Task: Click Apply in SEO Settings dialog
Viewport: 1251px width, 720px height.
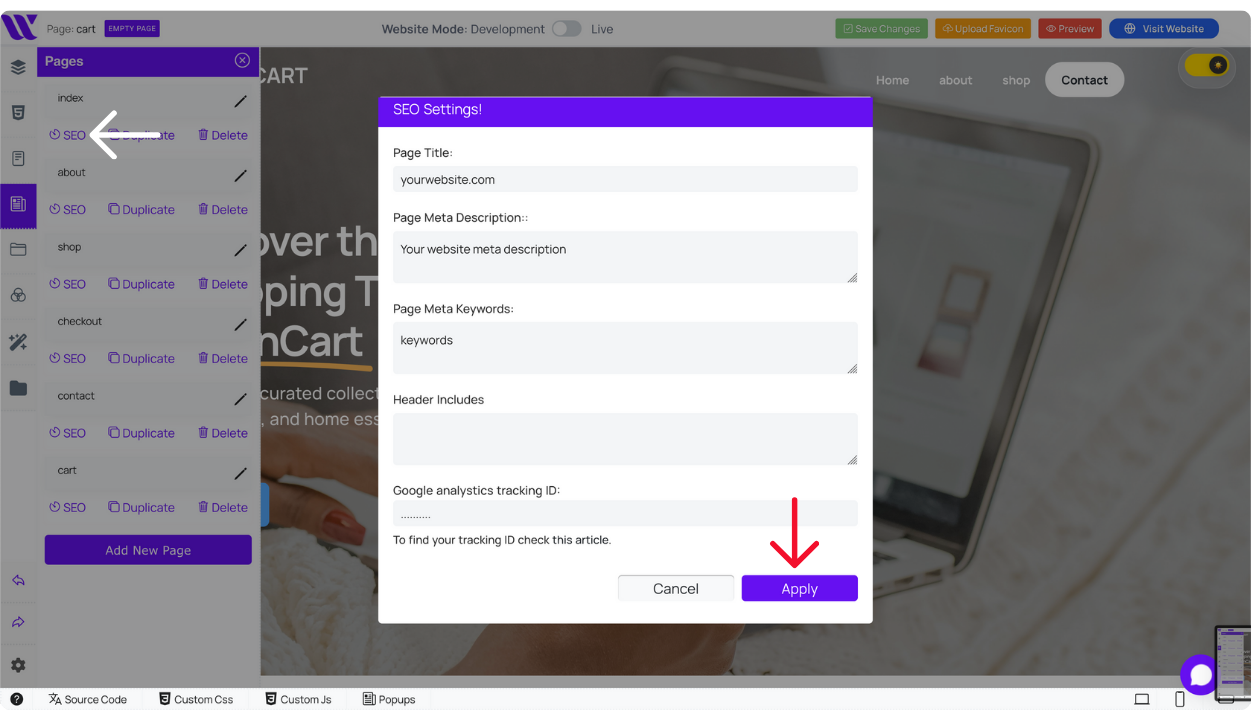Action: pos(799,589)
